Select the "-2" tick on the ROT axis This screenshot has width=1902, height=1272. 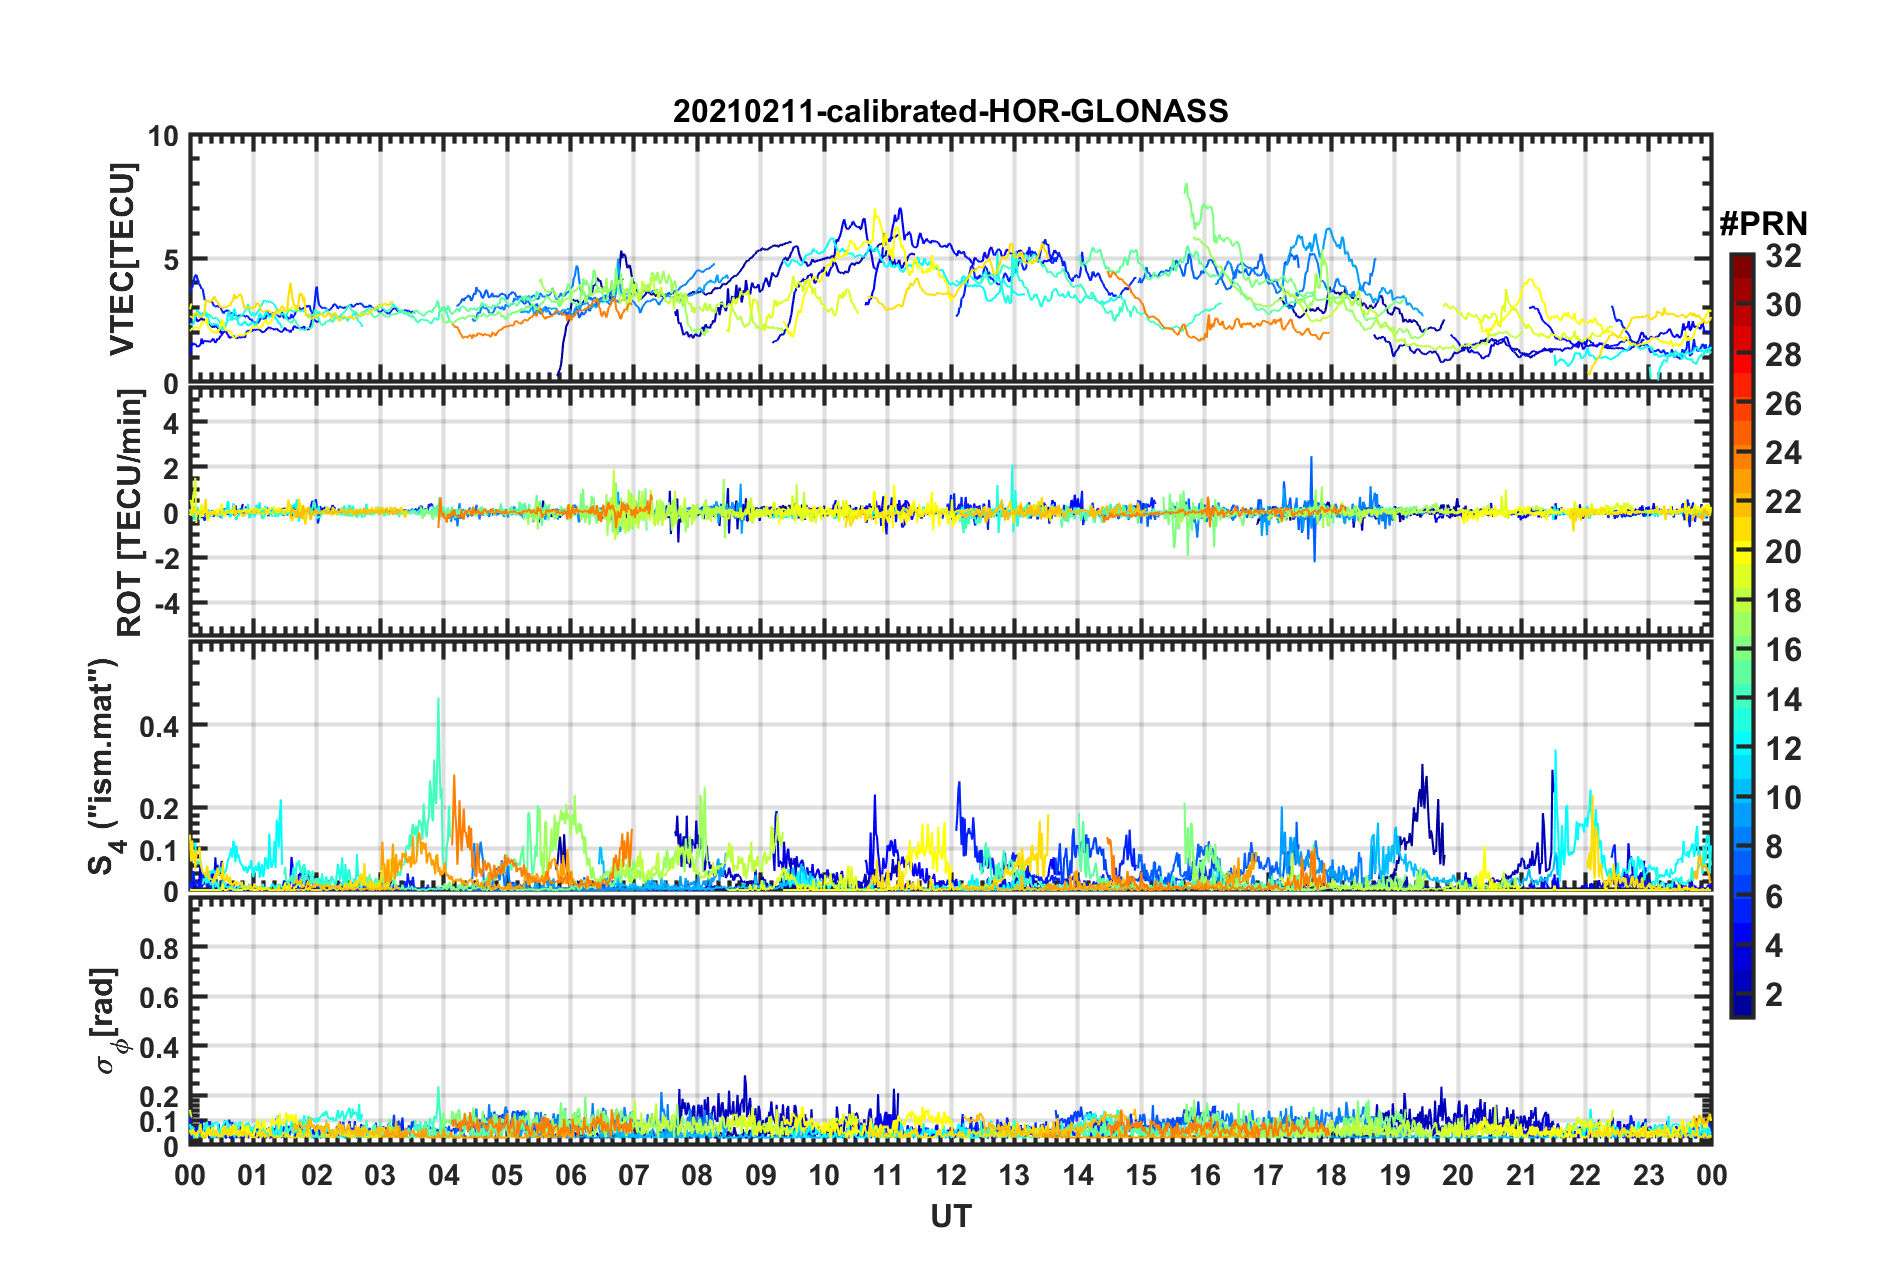pos(166,559)
